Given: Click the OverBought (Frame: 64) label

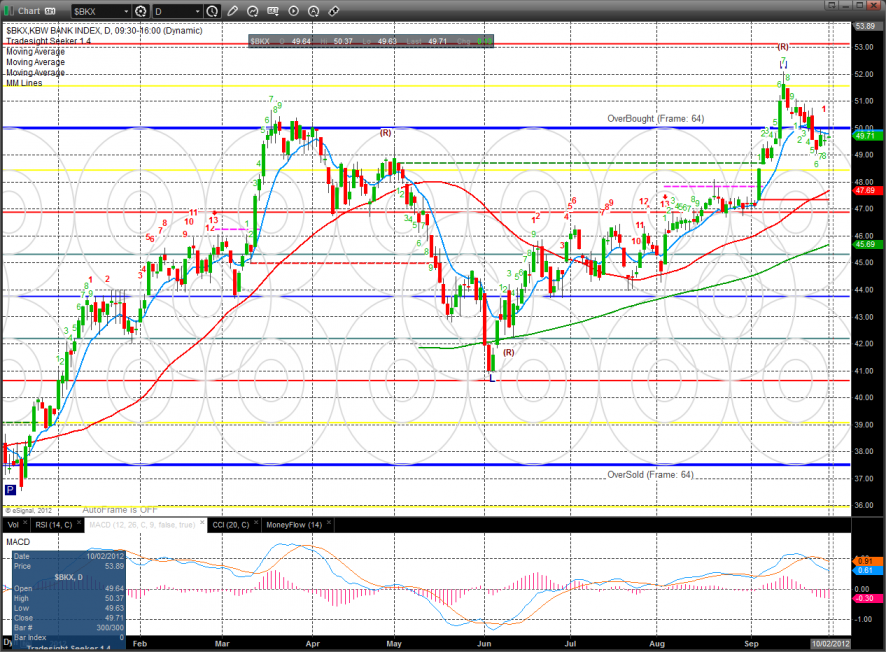Looking at the screenshot, I should pyautogui.click(x=655, y=119).
